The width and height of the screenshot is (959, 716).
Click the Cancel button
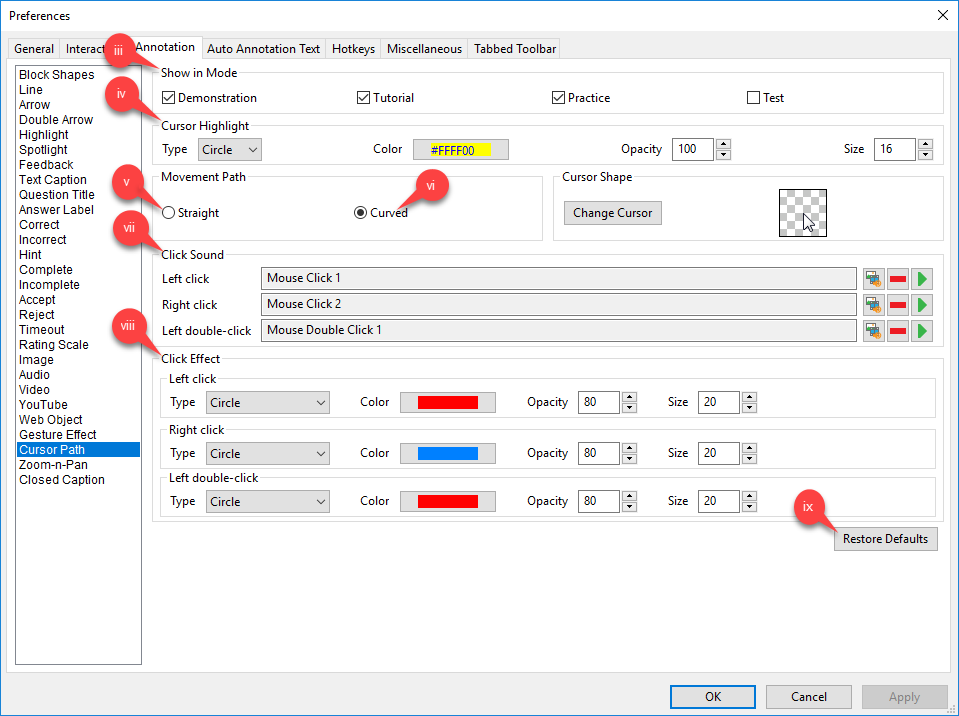pos(809,696)
